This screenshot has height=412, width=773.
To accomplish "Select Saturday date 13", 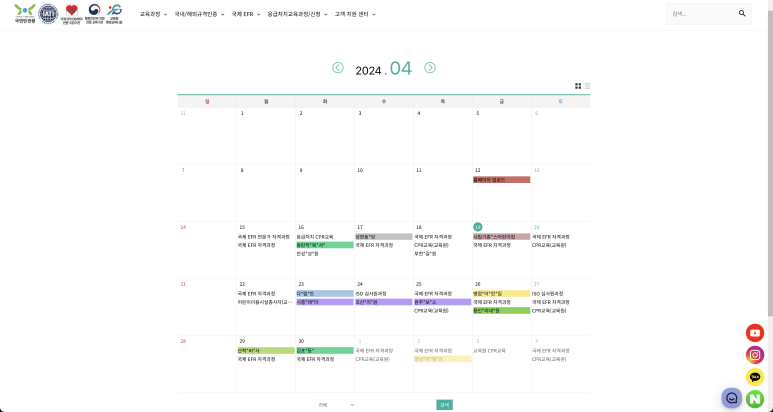I will pos(537,171).
